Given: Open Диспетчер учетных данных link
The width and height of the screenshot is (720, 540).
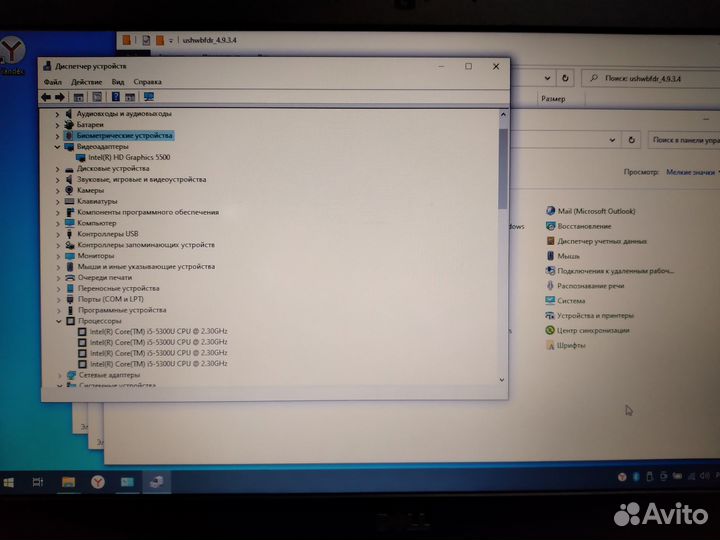Looking at the screenshot, I should pos(602,241).
